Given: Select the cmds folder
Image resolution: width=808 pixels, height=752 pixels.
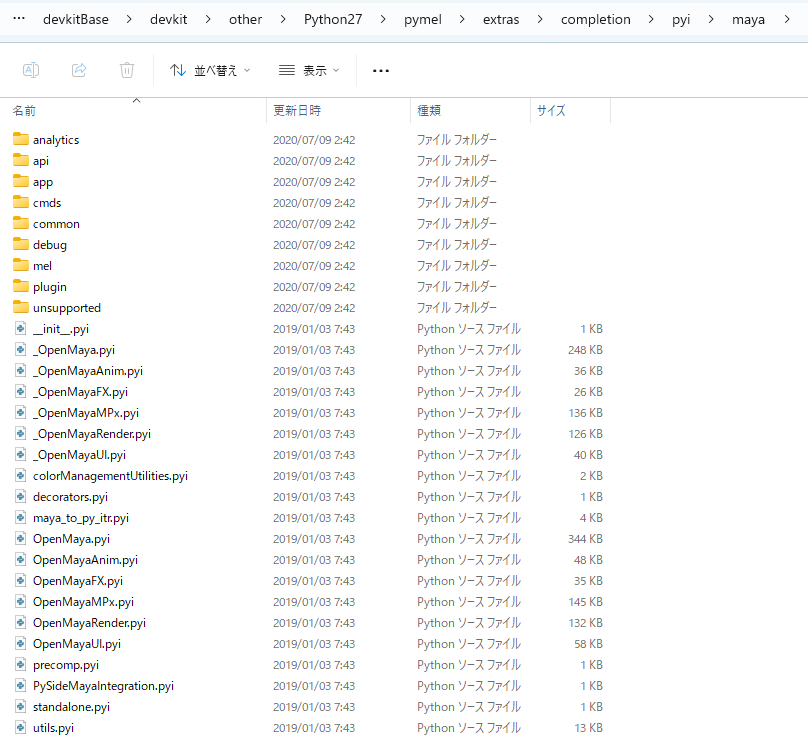Looking at the screenshot, I should [x=47, y=203].
